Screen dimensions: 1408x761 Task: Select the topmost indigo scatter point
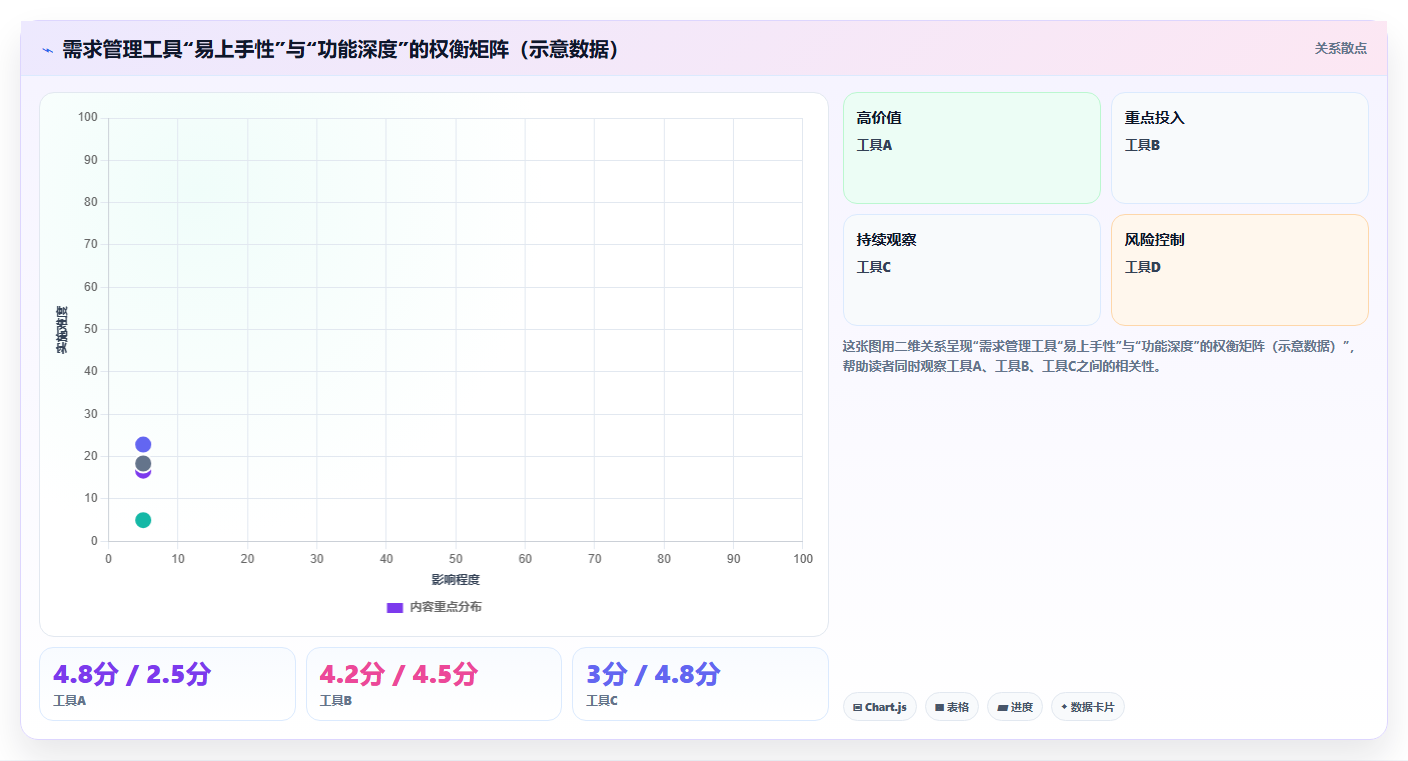tap(143, 445)
